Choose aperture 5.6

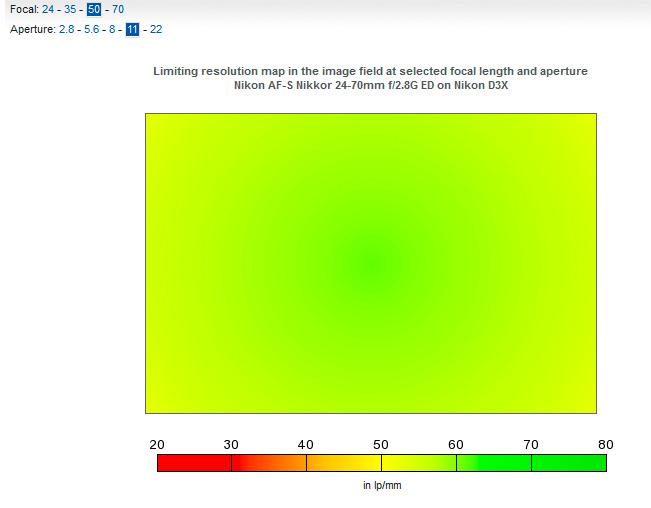click(x=92, y=29)
